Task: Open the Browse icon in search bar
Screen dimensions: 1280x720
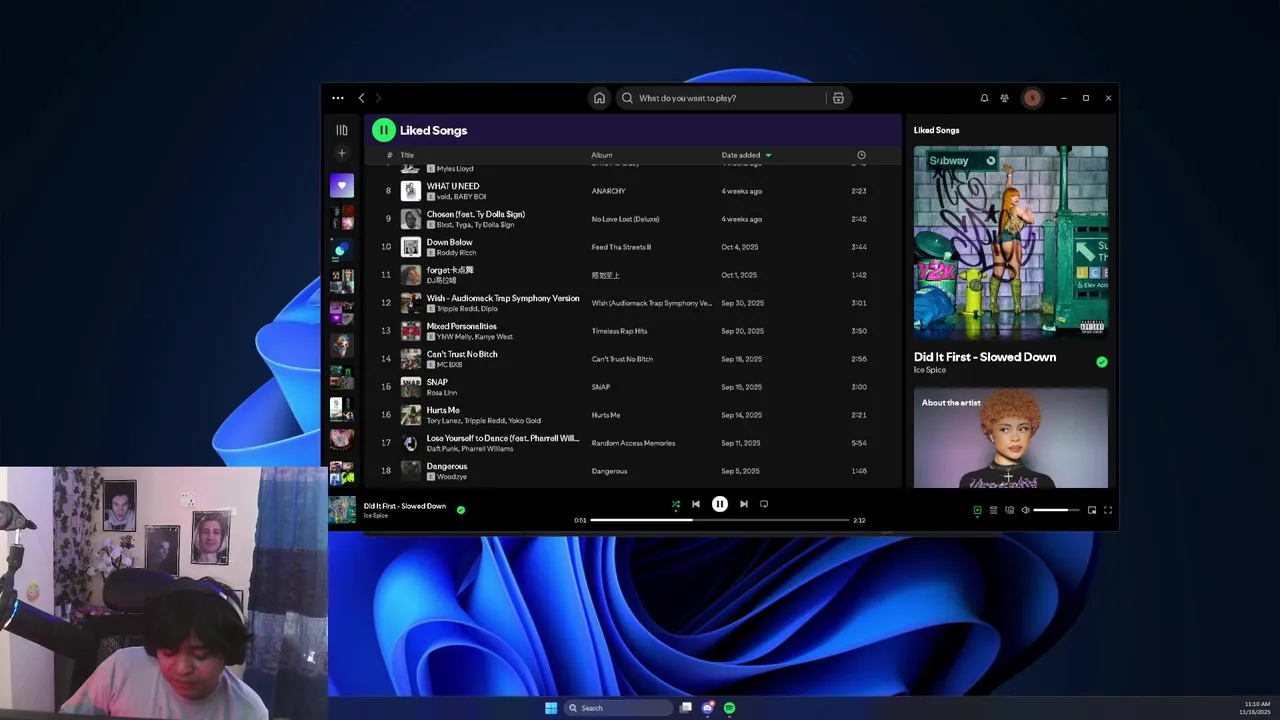Action: (x=838, y=98)
